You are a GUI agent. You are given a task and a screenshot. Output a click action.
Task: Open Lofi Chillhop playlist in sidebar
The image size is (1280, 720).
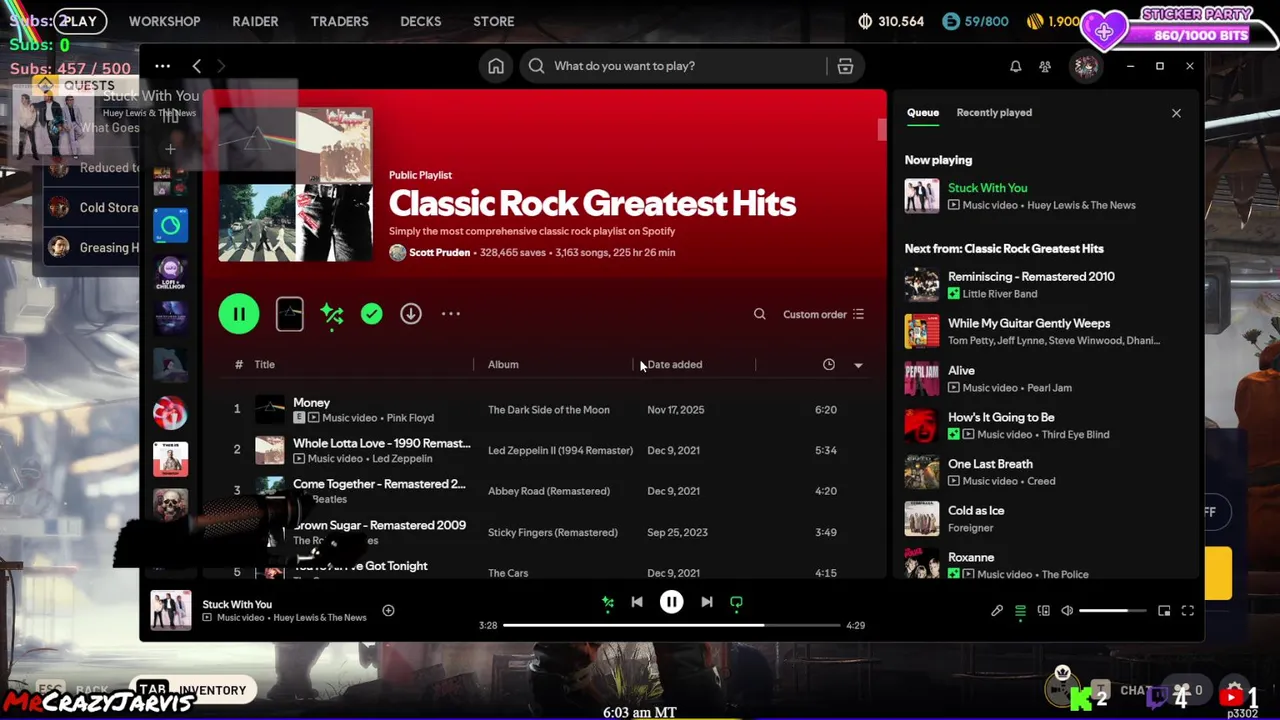point(170,272)
